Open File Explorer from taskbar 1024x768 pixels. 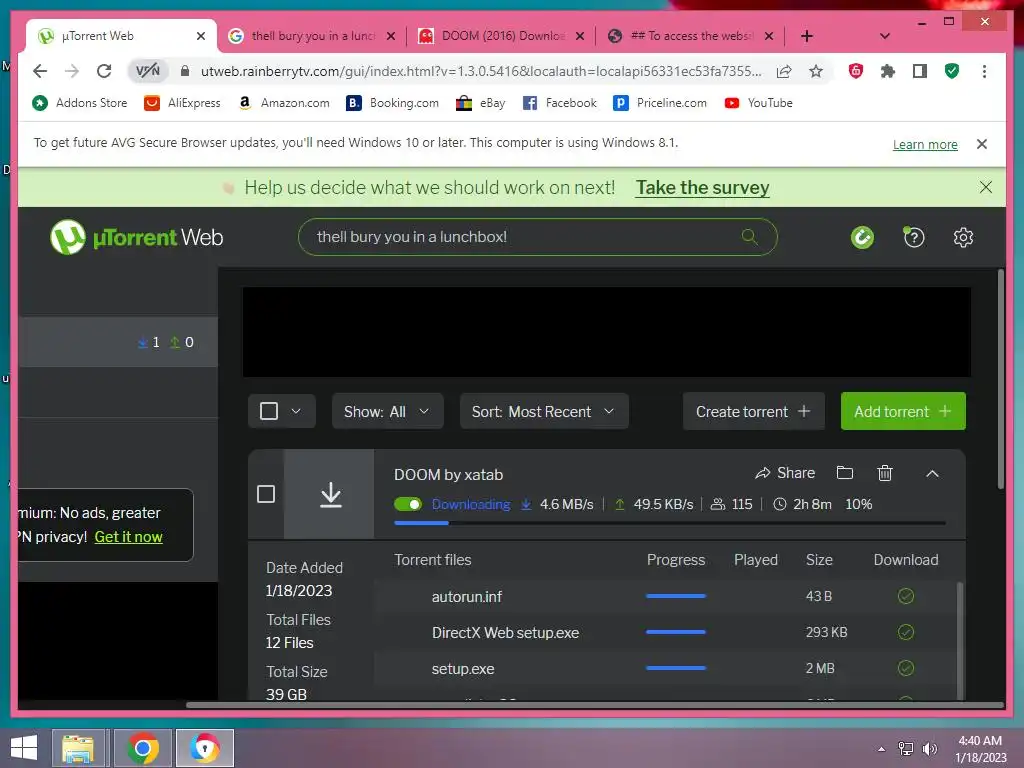pos(78,748)
